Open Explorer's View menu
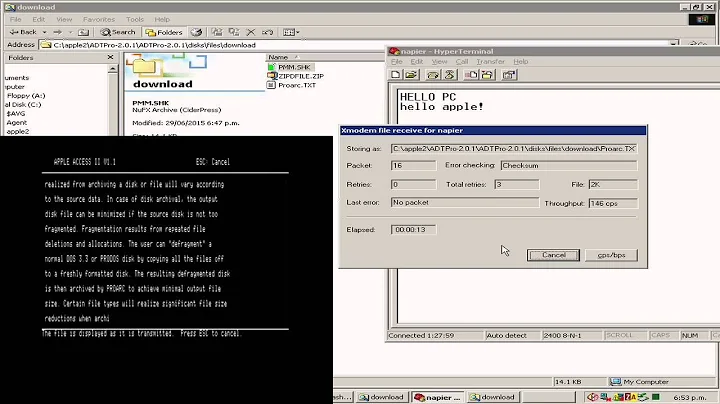Image resolution: width=720 pixels, height=404 pixels. coord(64,19)
